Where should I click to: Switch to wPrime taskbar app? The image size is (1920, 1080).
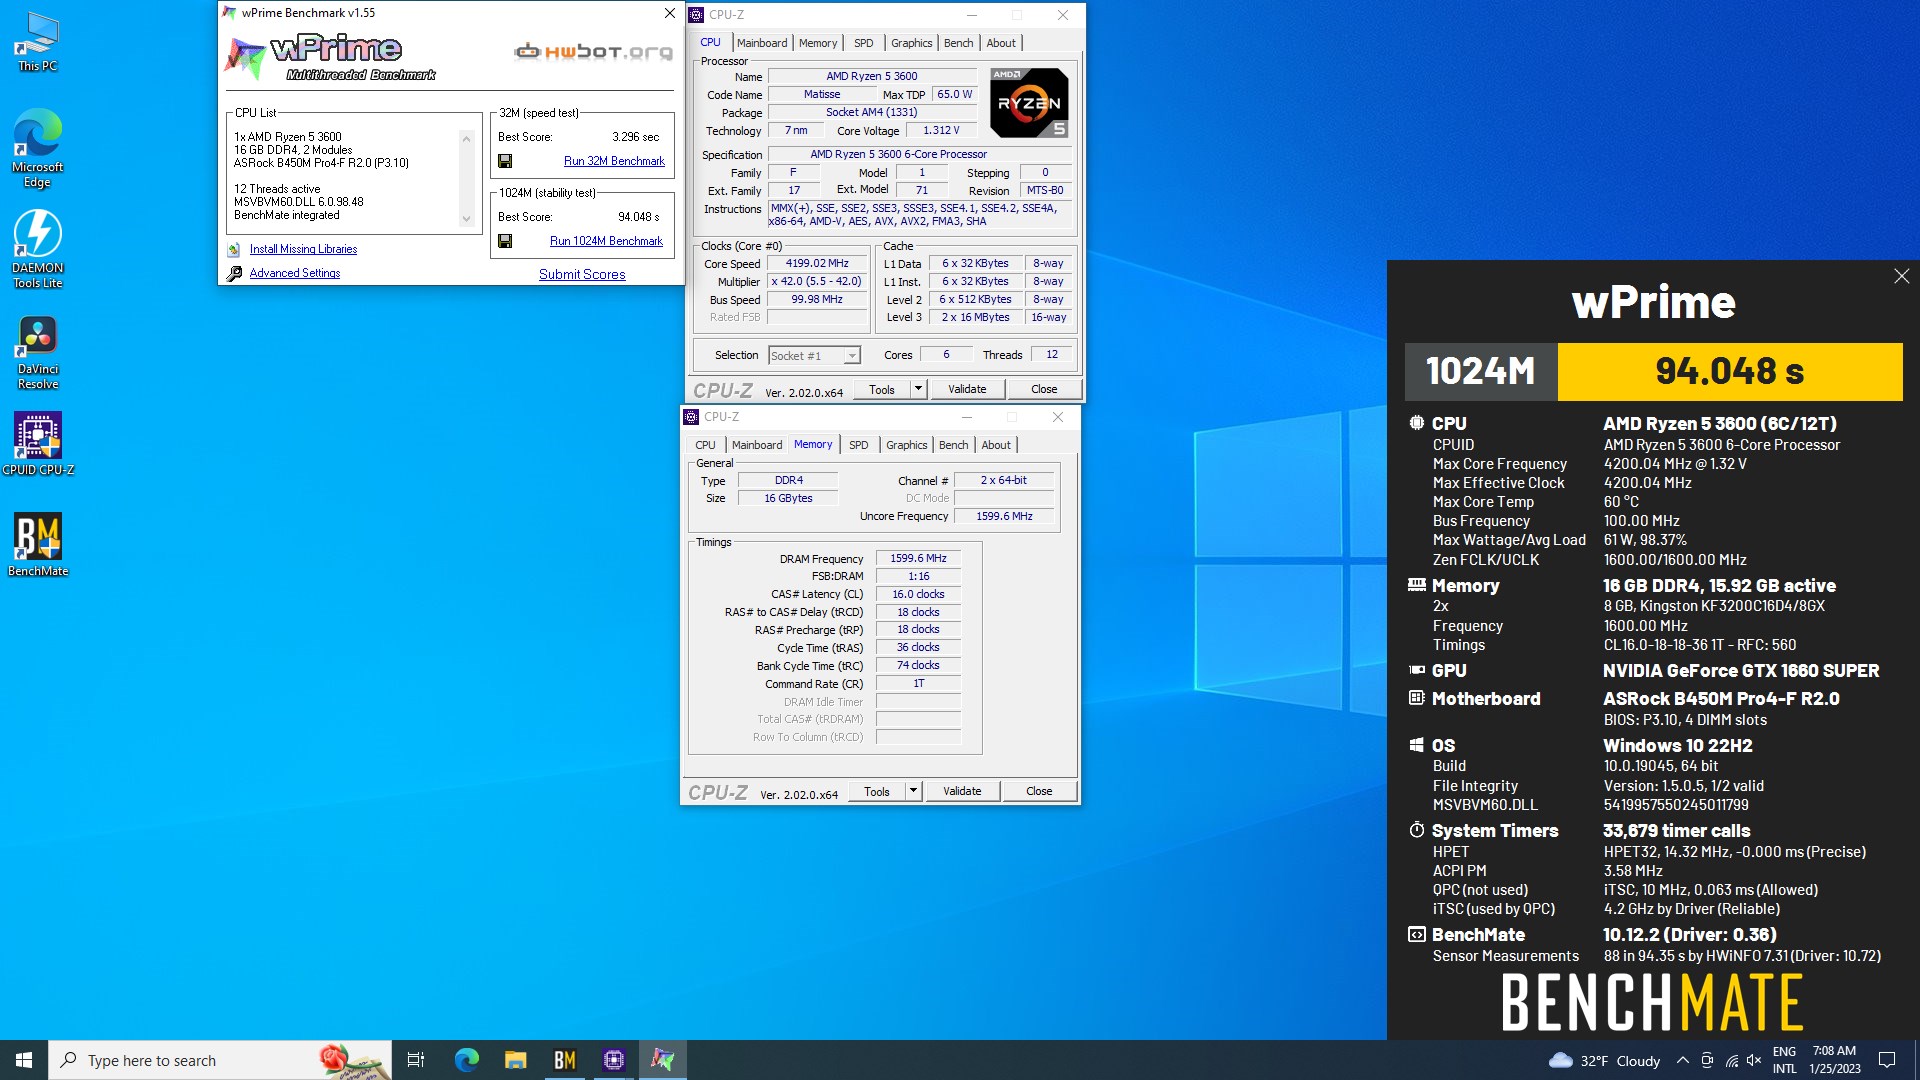pos(662,1060)
